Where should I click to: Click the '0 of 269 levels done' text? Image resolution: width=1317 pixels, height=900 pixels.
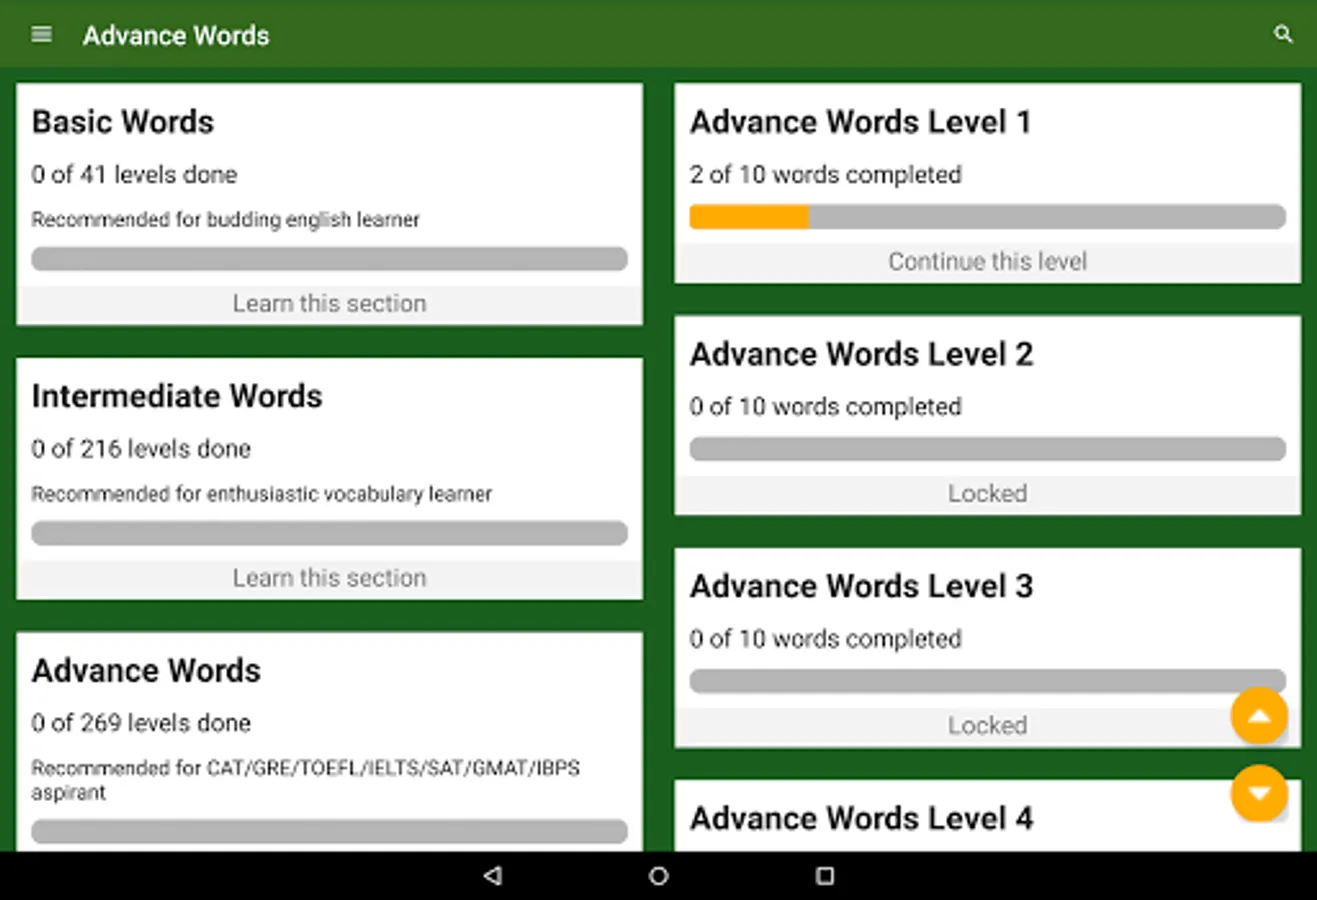click(x=141, y=723)
